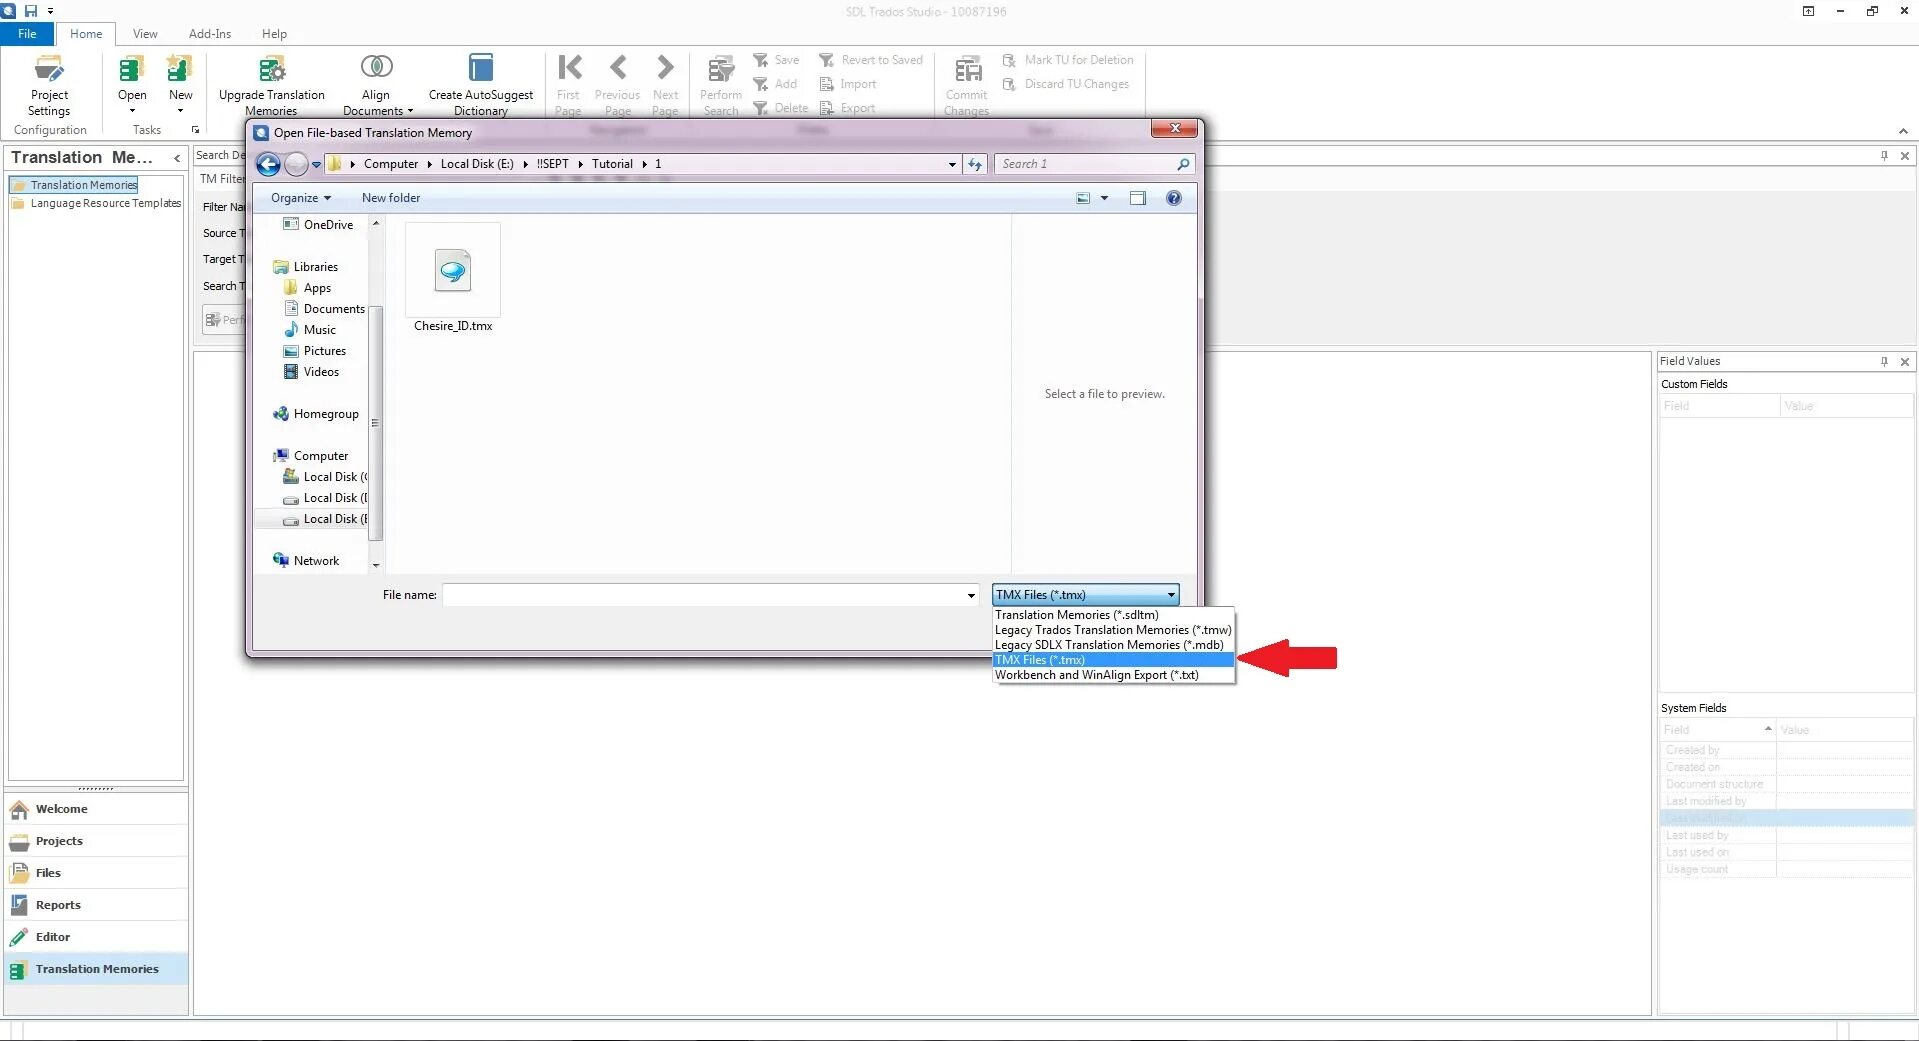
Task: Open the Help ribbon tab
Action: [274, 34]
